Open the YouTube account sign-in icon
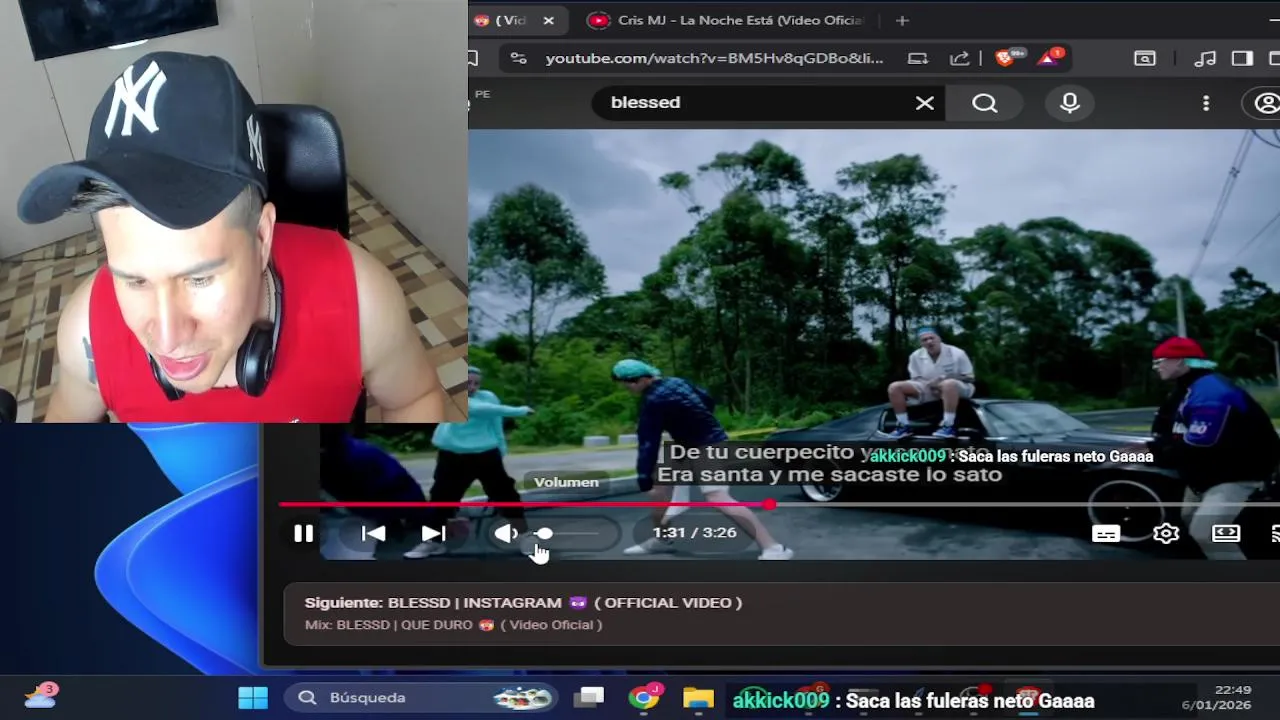This screenshot has height=720, width=1280. (x=1266, y=103)
